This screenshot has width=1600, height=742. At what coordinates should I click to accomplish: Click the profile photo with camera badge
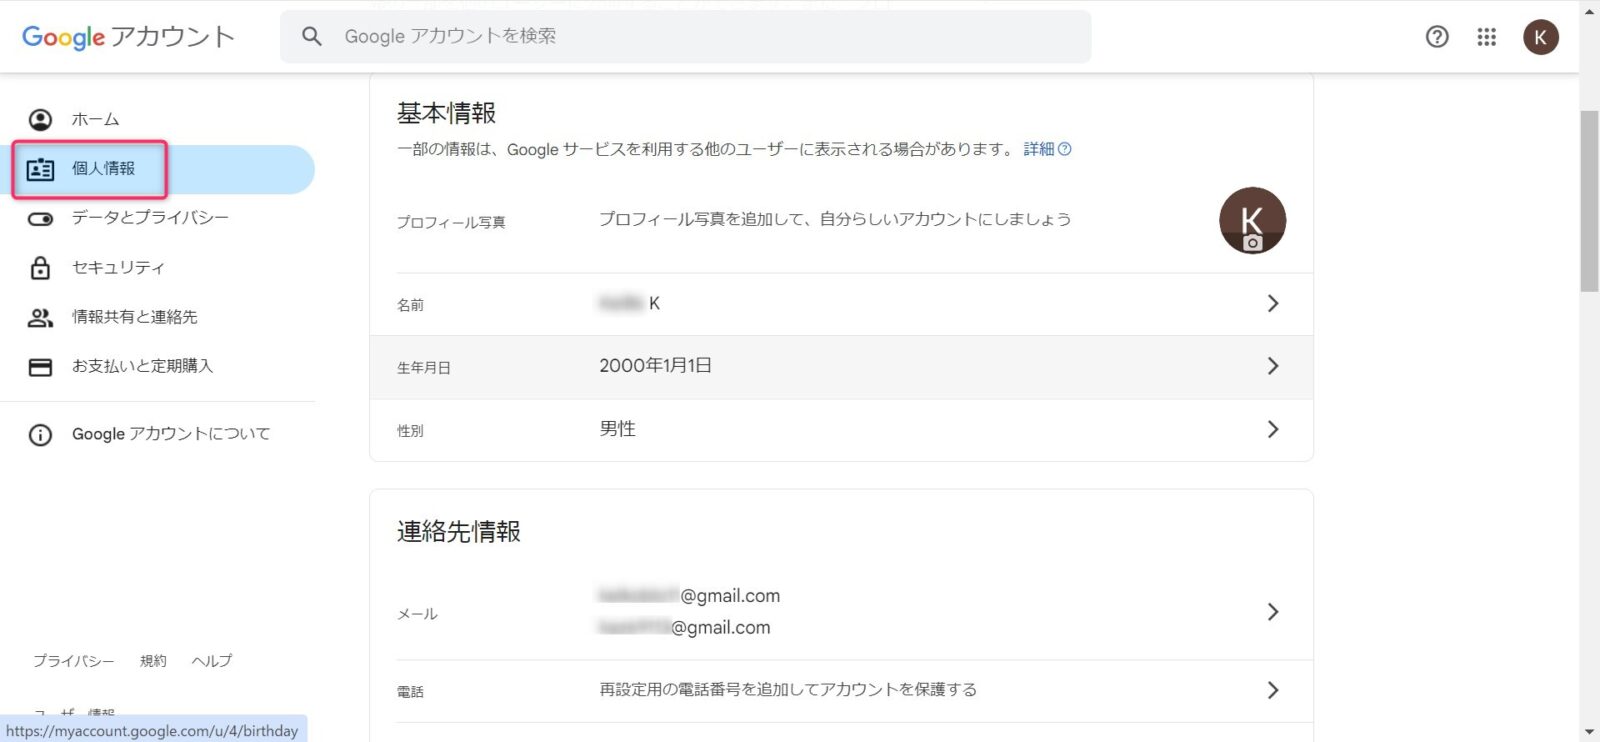point(1252,220)
